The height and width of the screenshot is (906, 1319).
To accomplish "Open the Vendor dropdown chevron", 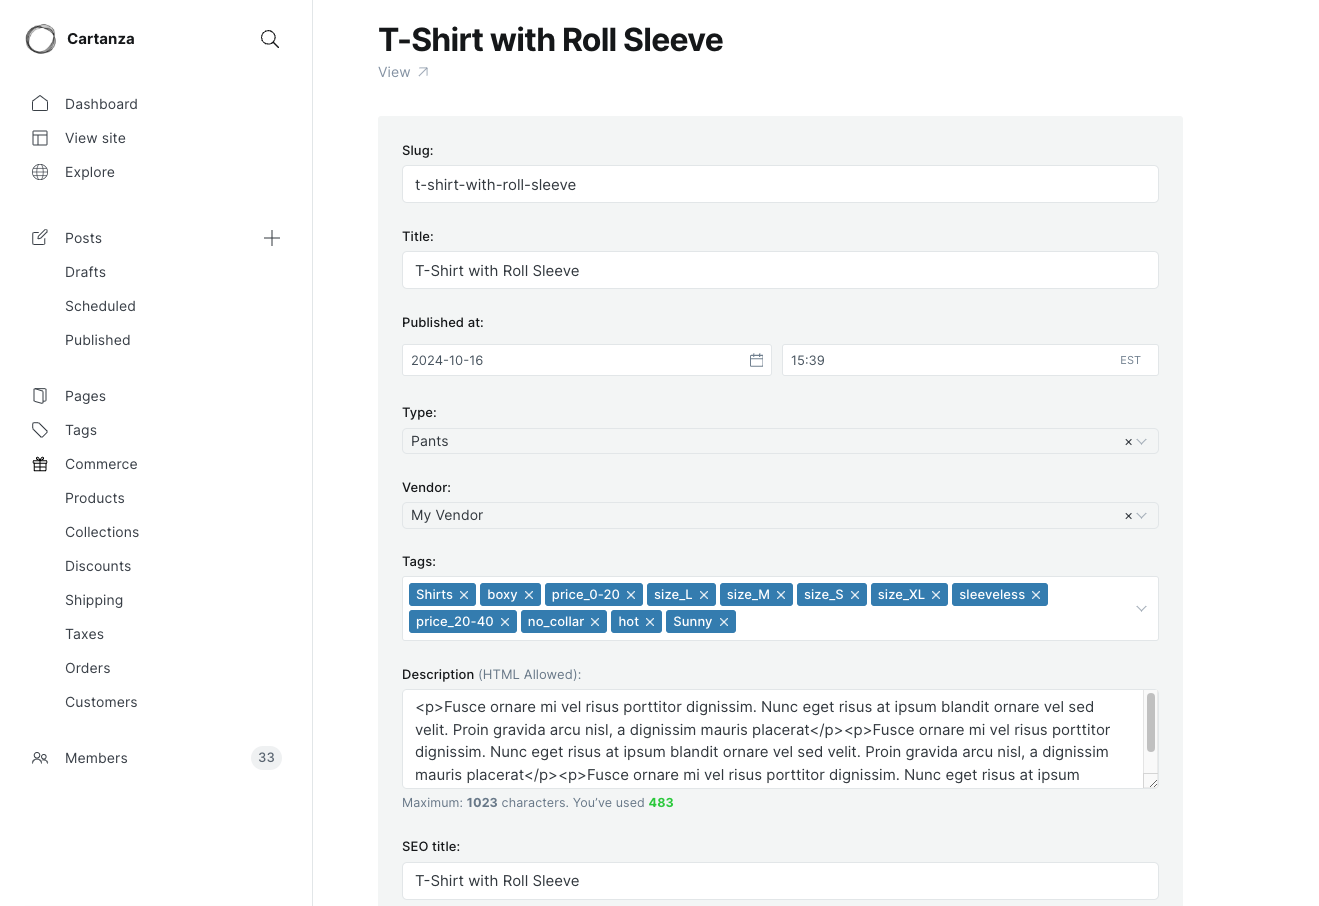I will coord(1142,515).
